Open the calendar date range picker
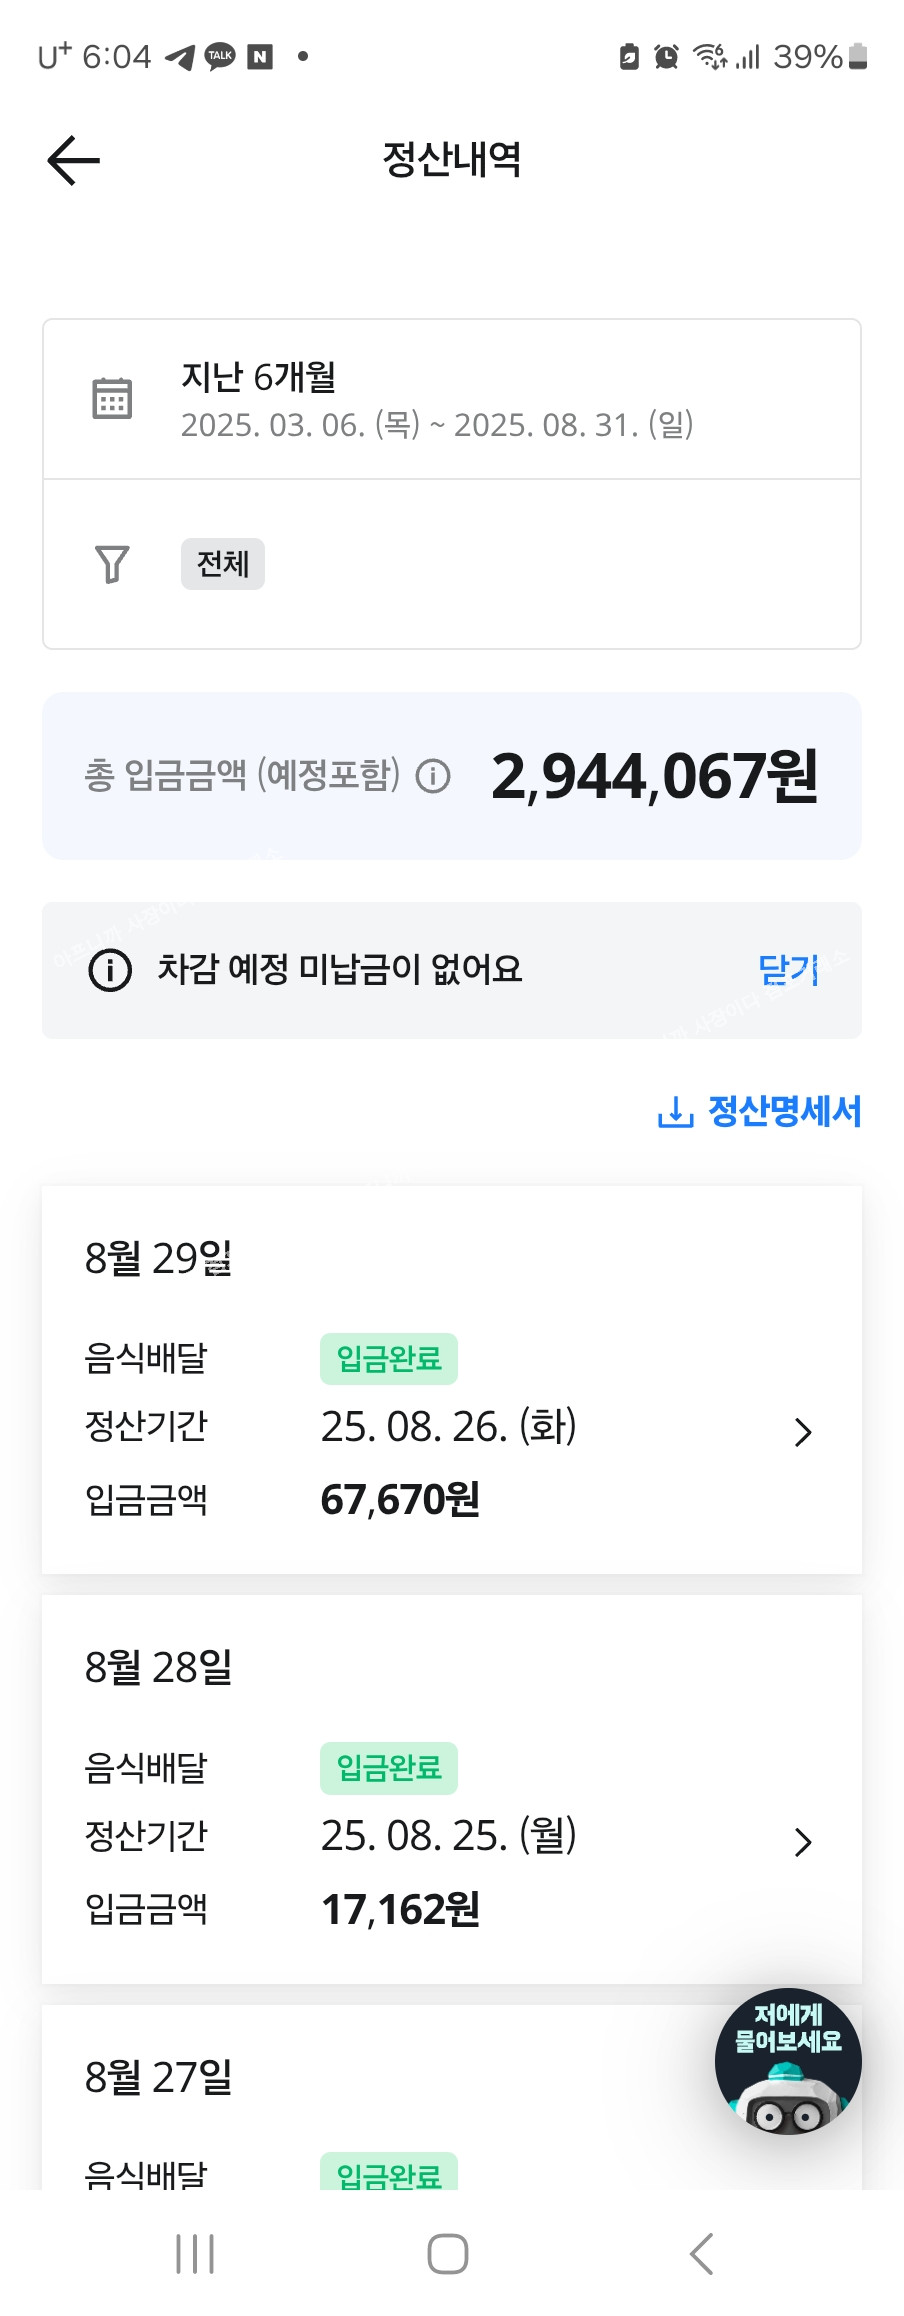Image resolution: width=904 pixels, height=2316 pixels. pos(112,398)
